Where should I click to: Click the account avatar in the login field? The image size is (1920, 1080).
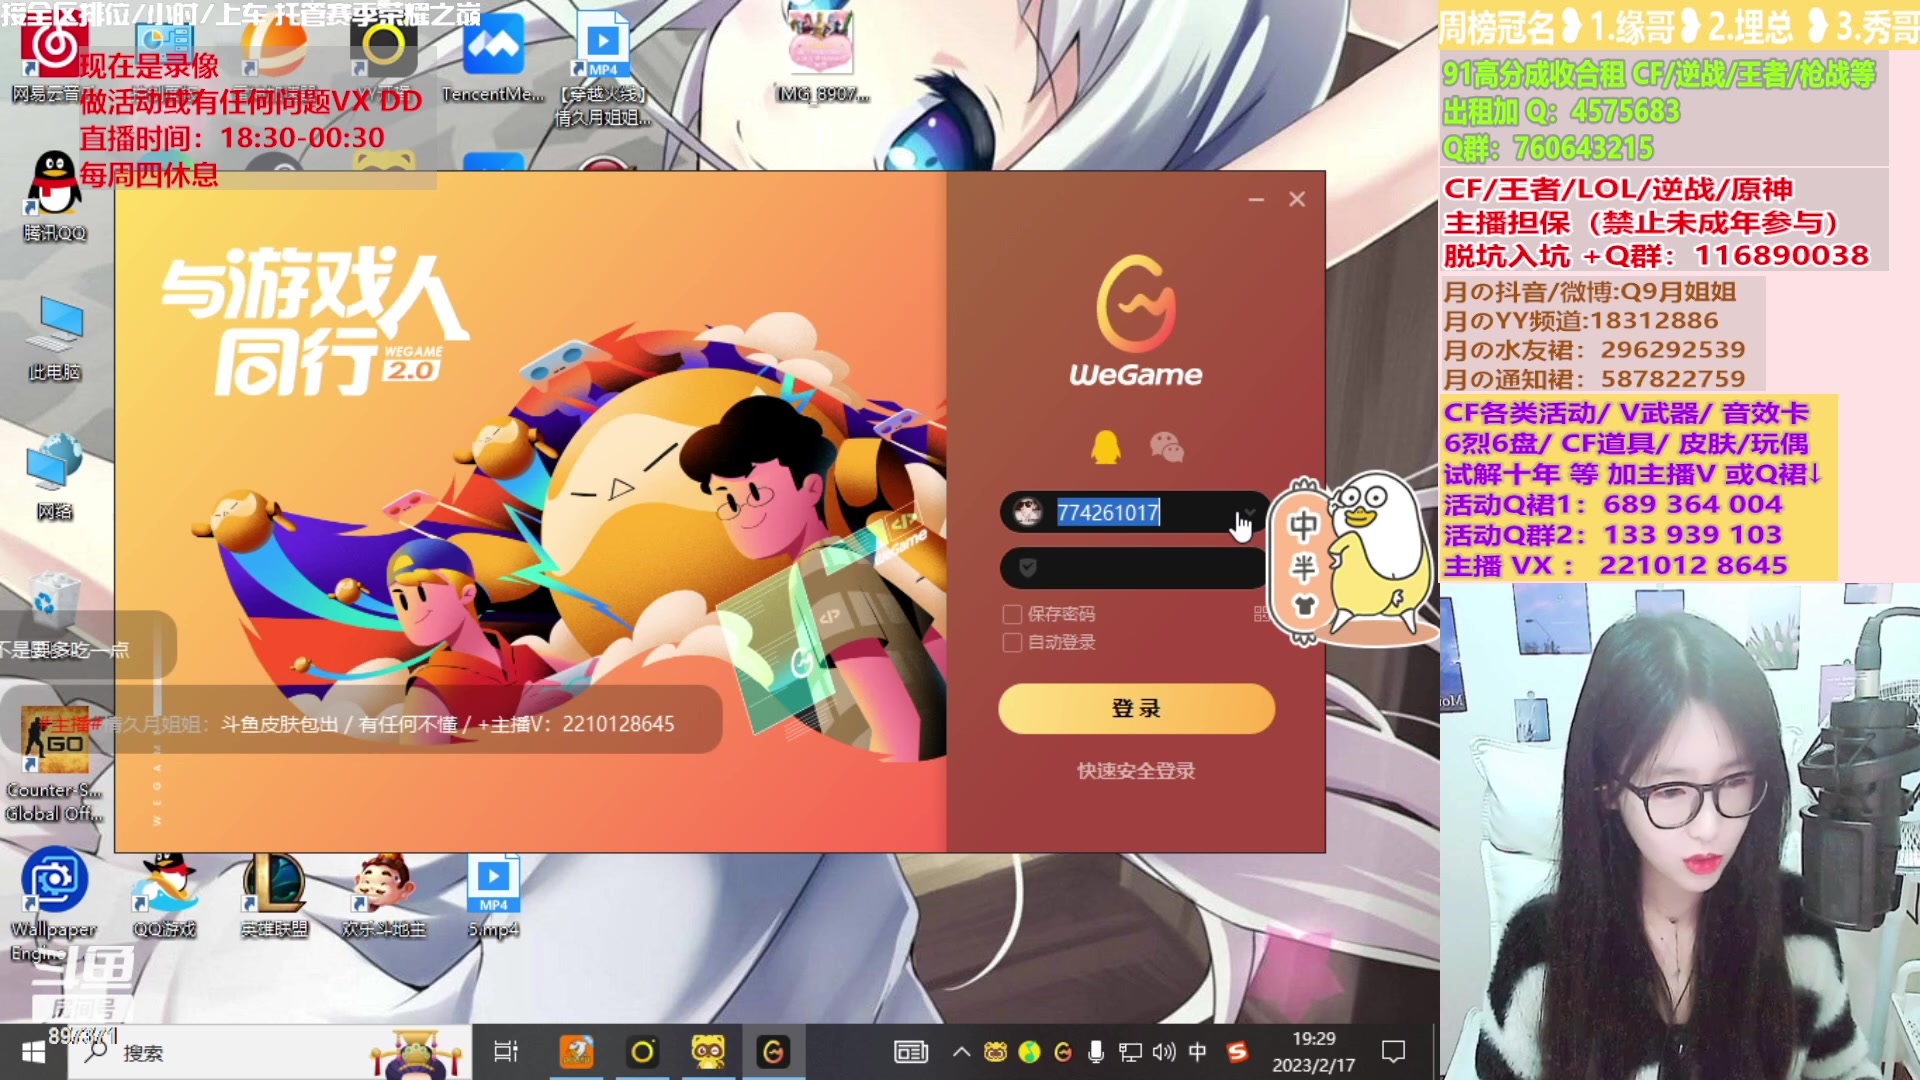click(x=1027, y=512)
